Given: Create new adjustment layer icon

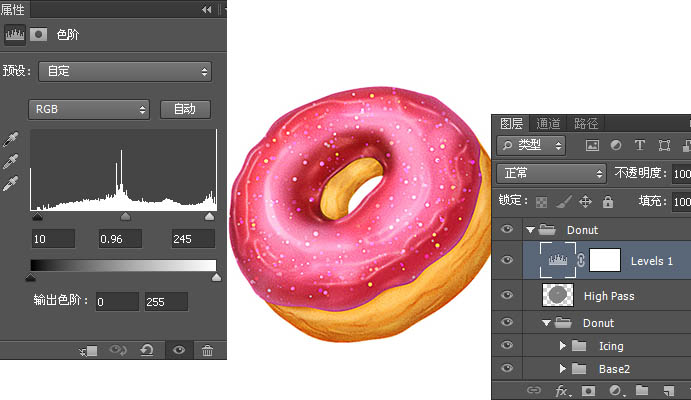Looking at the screenshot, I should click(x=615, y=390).
